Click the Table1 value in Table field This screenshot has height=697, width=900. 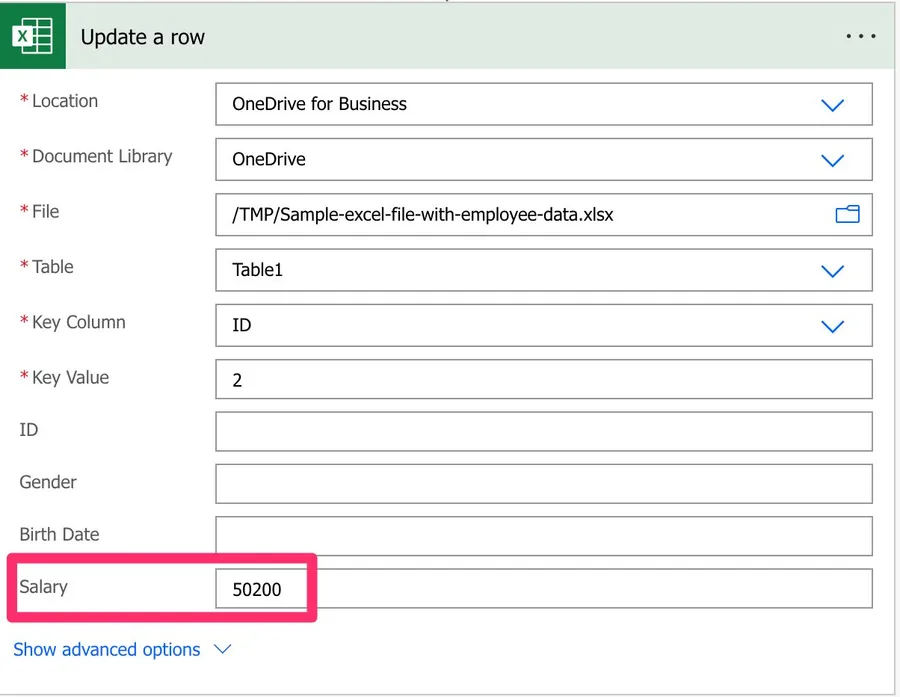258,270
